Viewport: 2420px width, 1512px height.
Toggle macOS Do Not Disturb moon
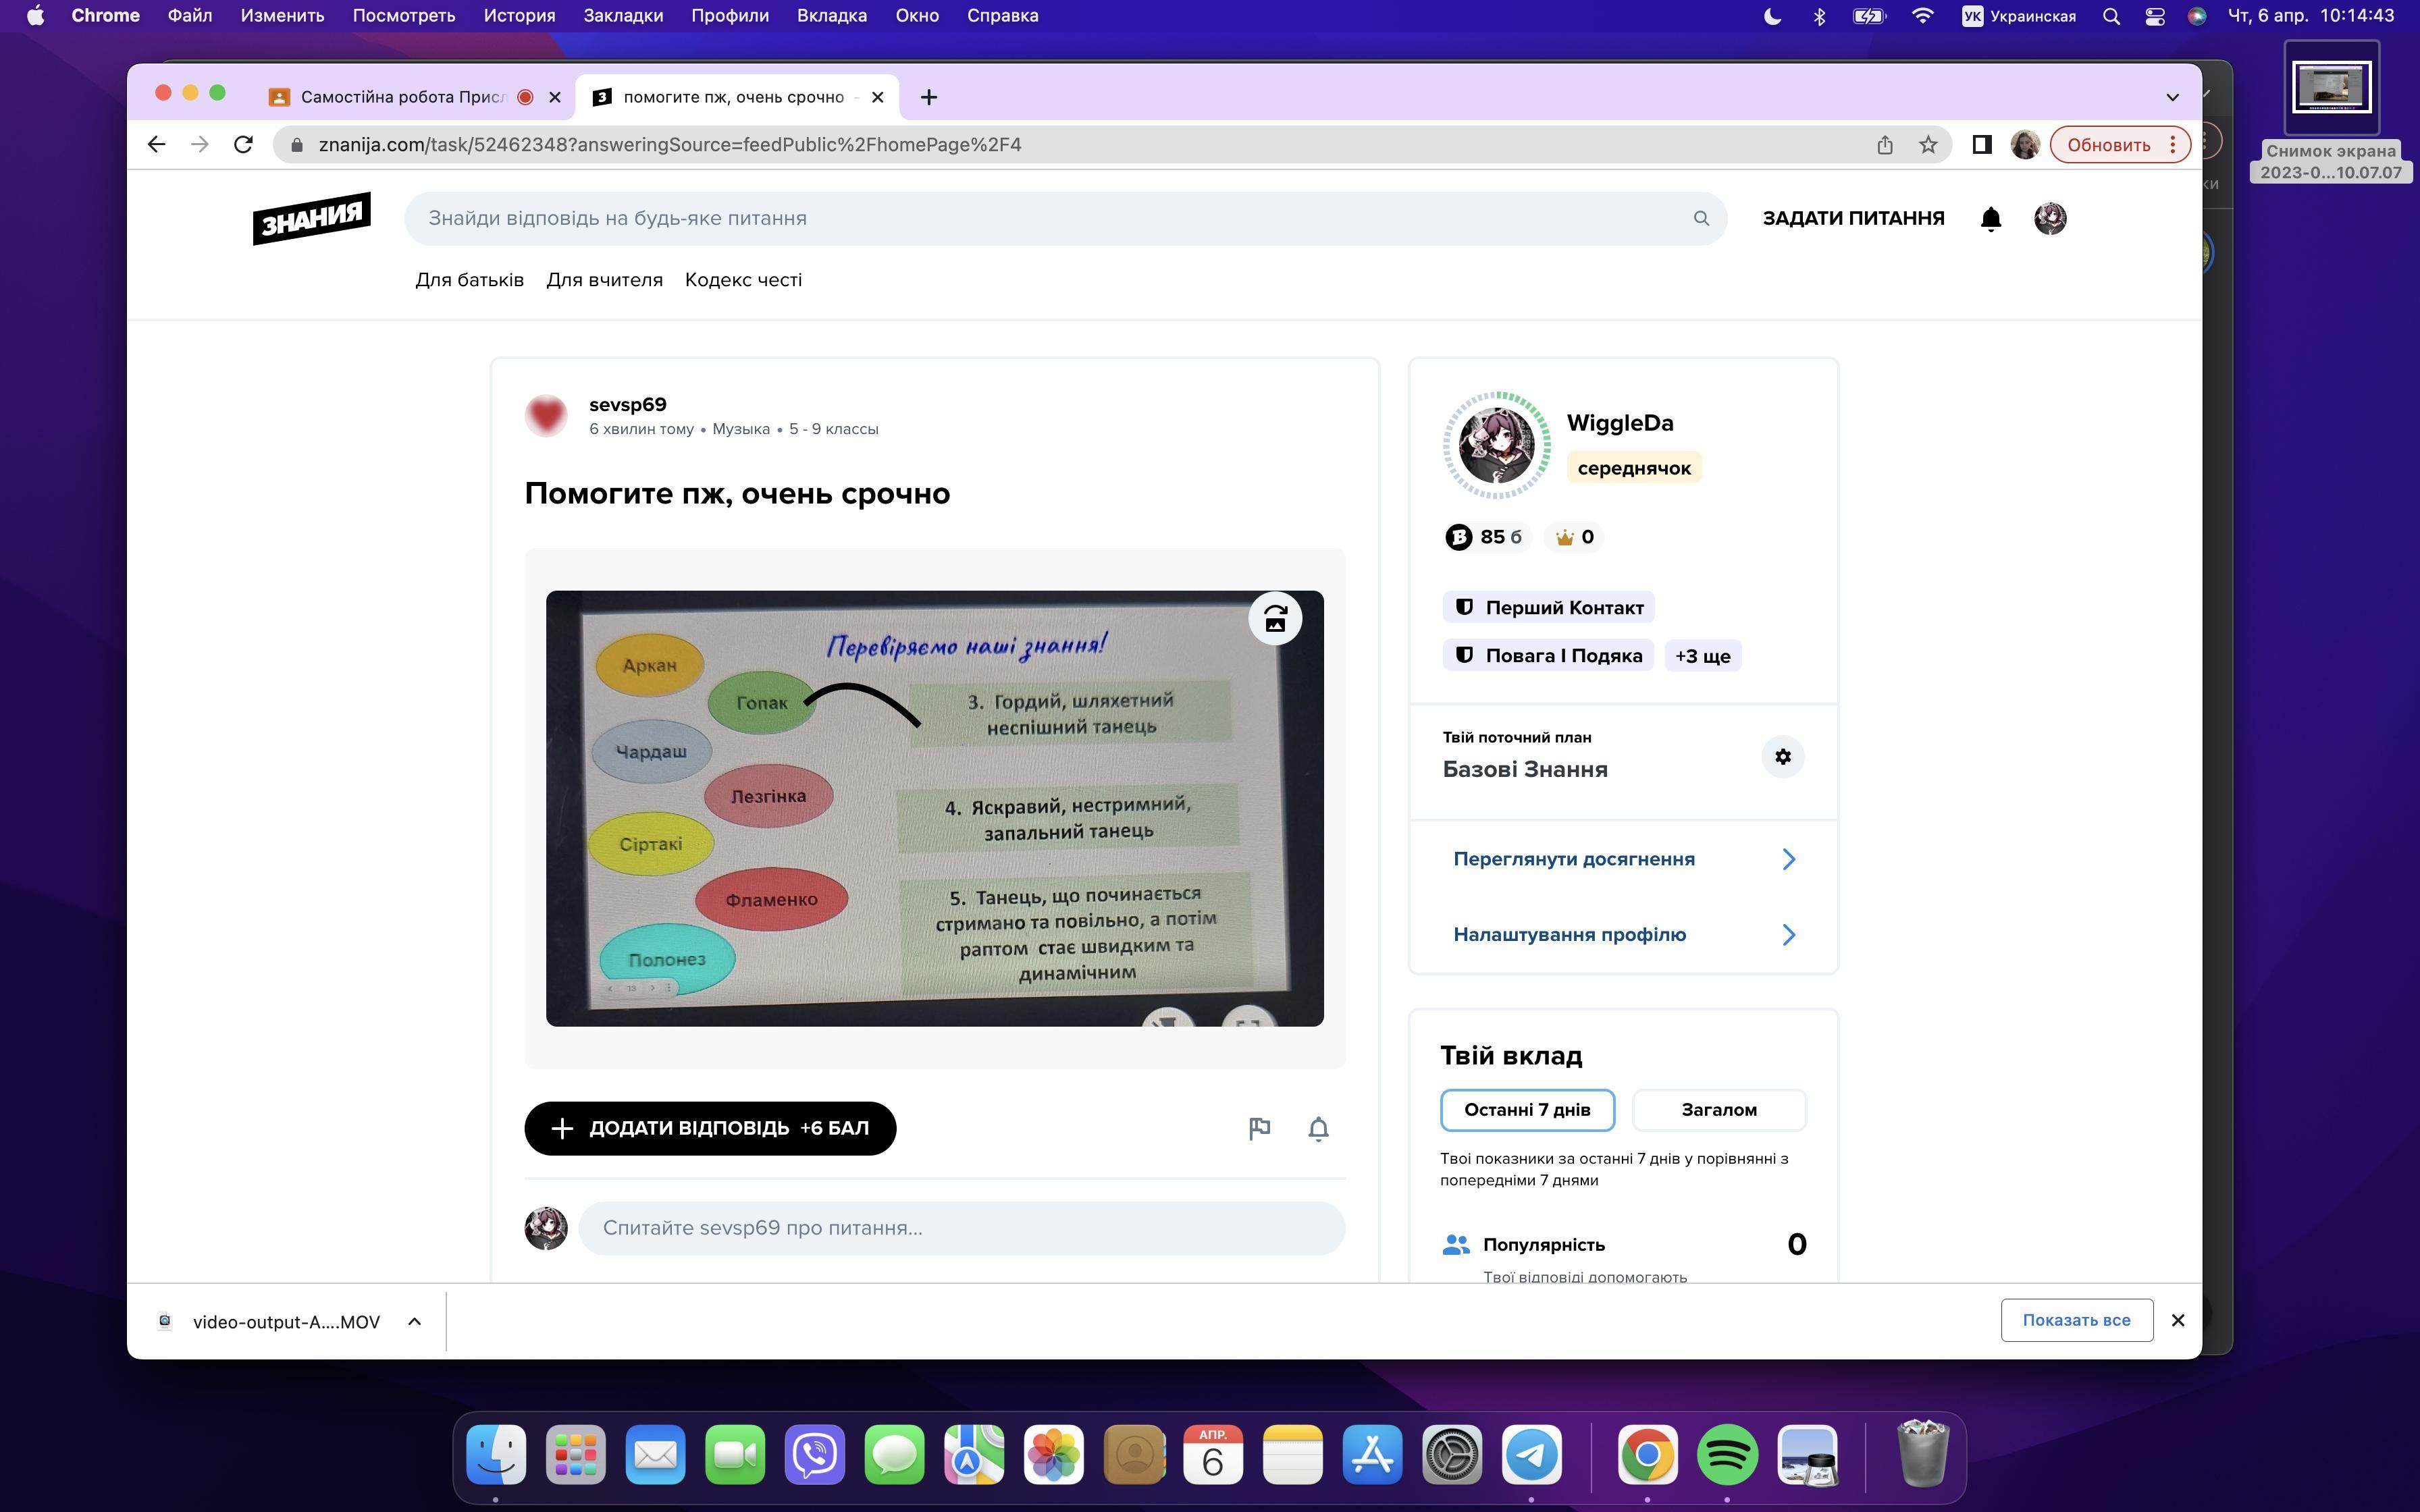coord(1772,16)
